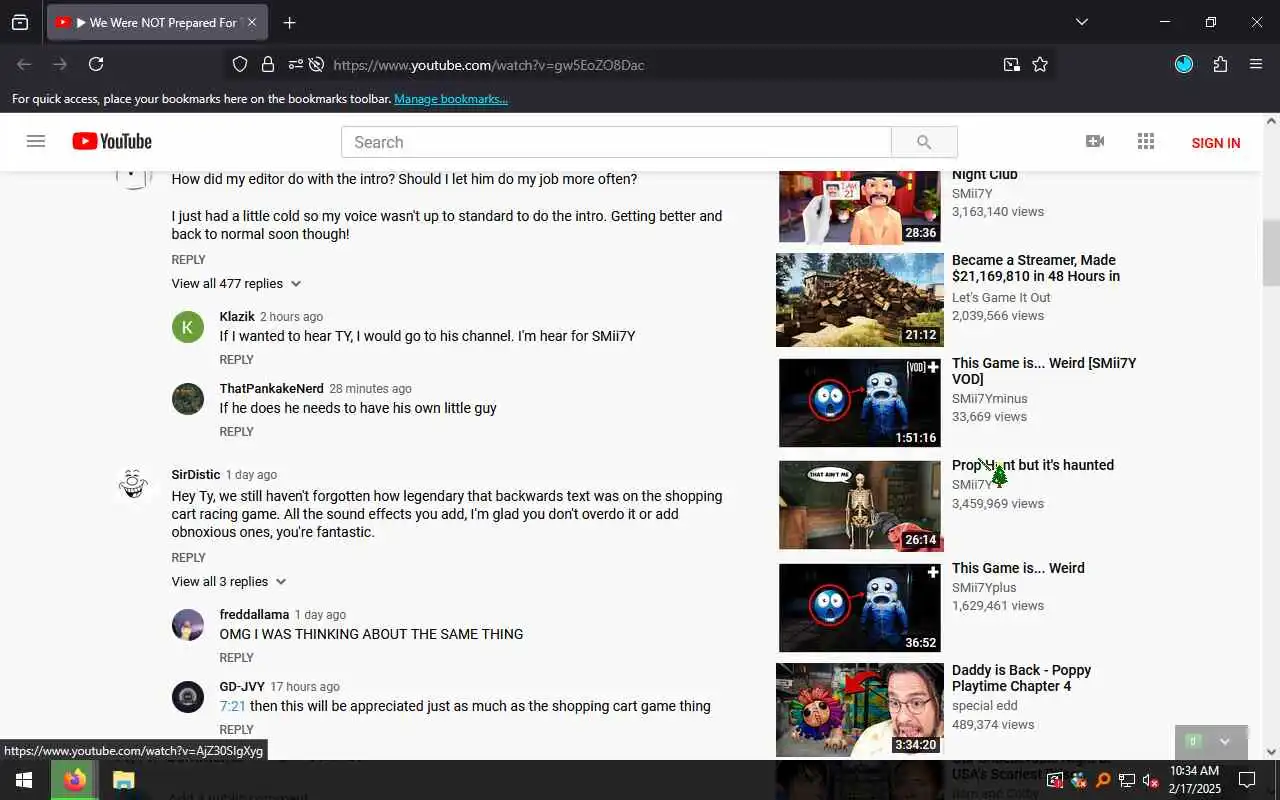Reply to freddallama's comment
The image size is (1280, 800).
click(236, 658)
